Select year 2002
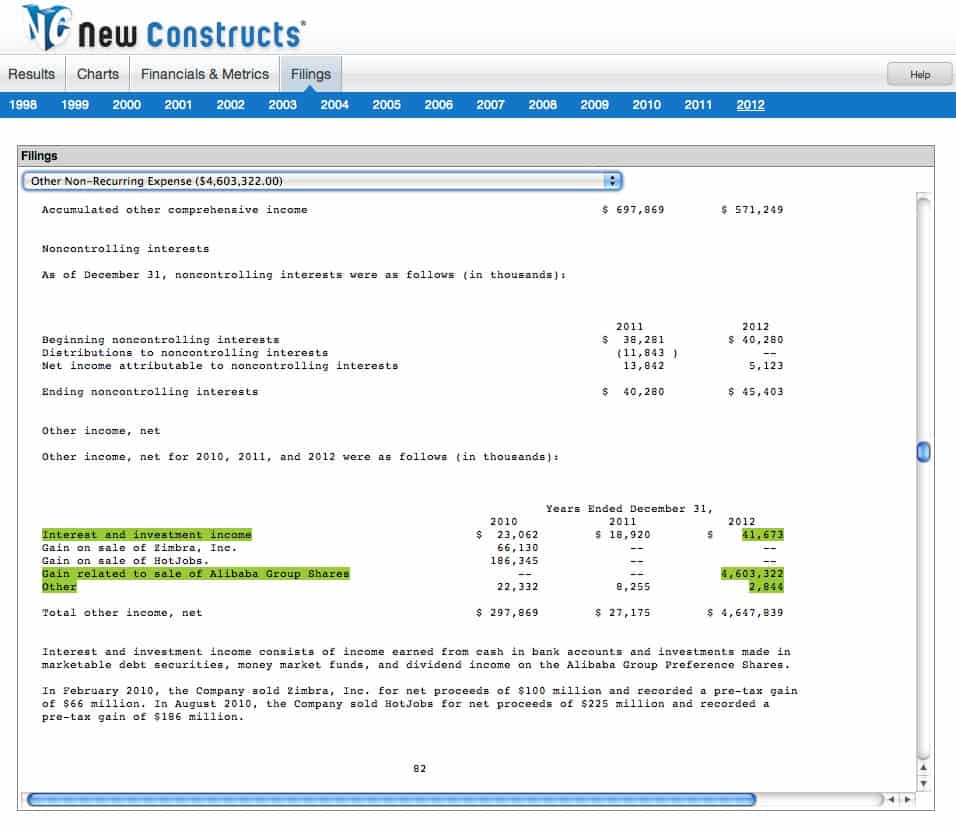Screen dimensions: 956x834 coord(230,105)
